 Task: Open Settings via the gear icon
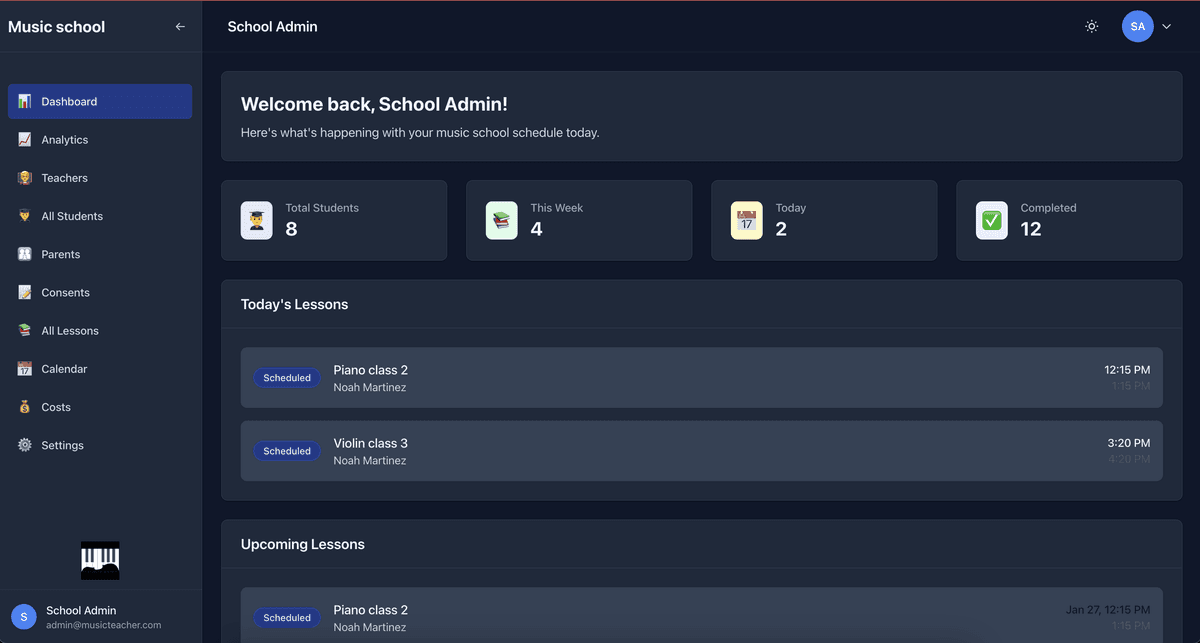[24, 444]
